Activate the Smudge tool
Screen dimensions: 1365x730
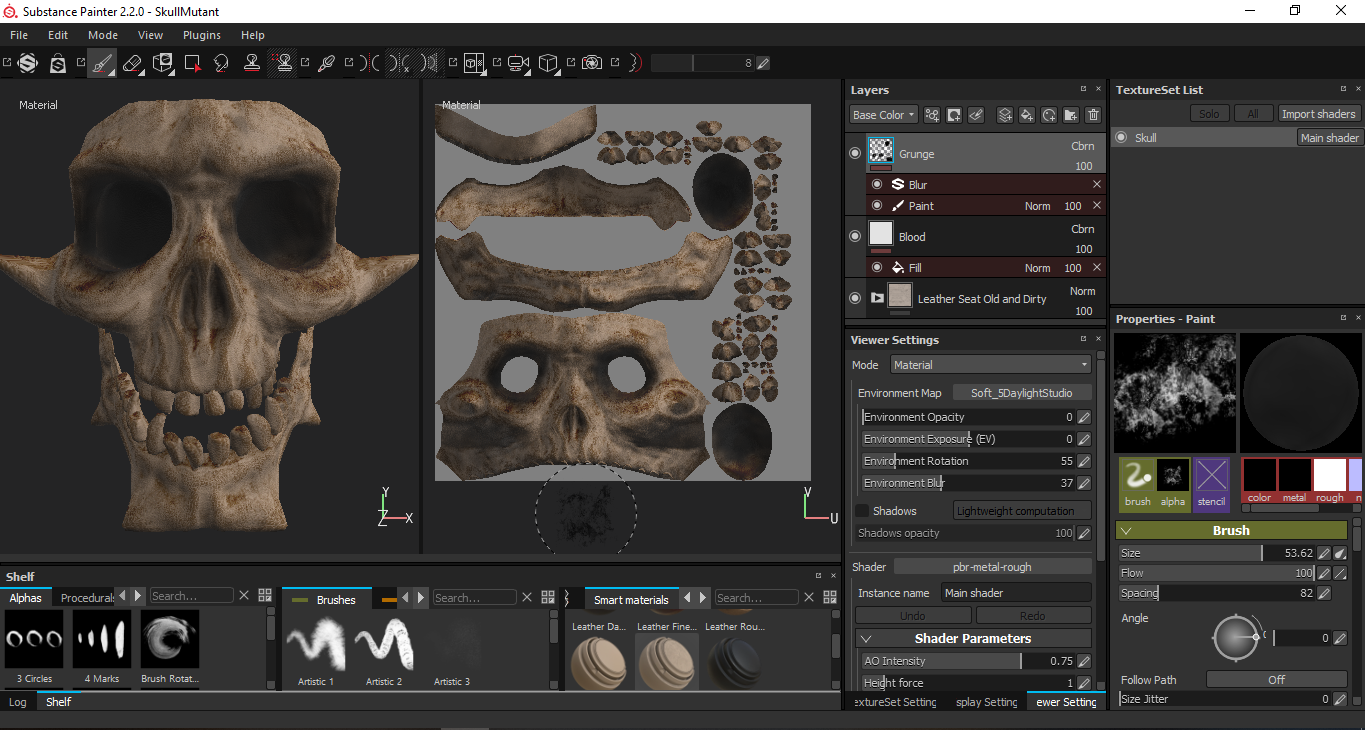coord(221,63)
